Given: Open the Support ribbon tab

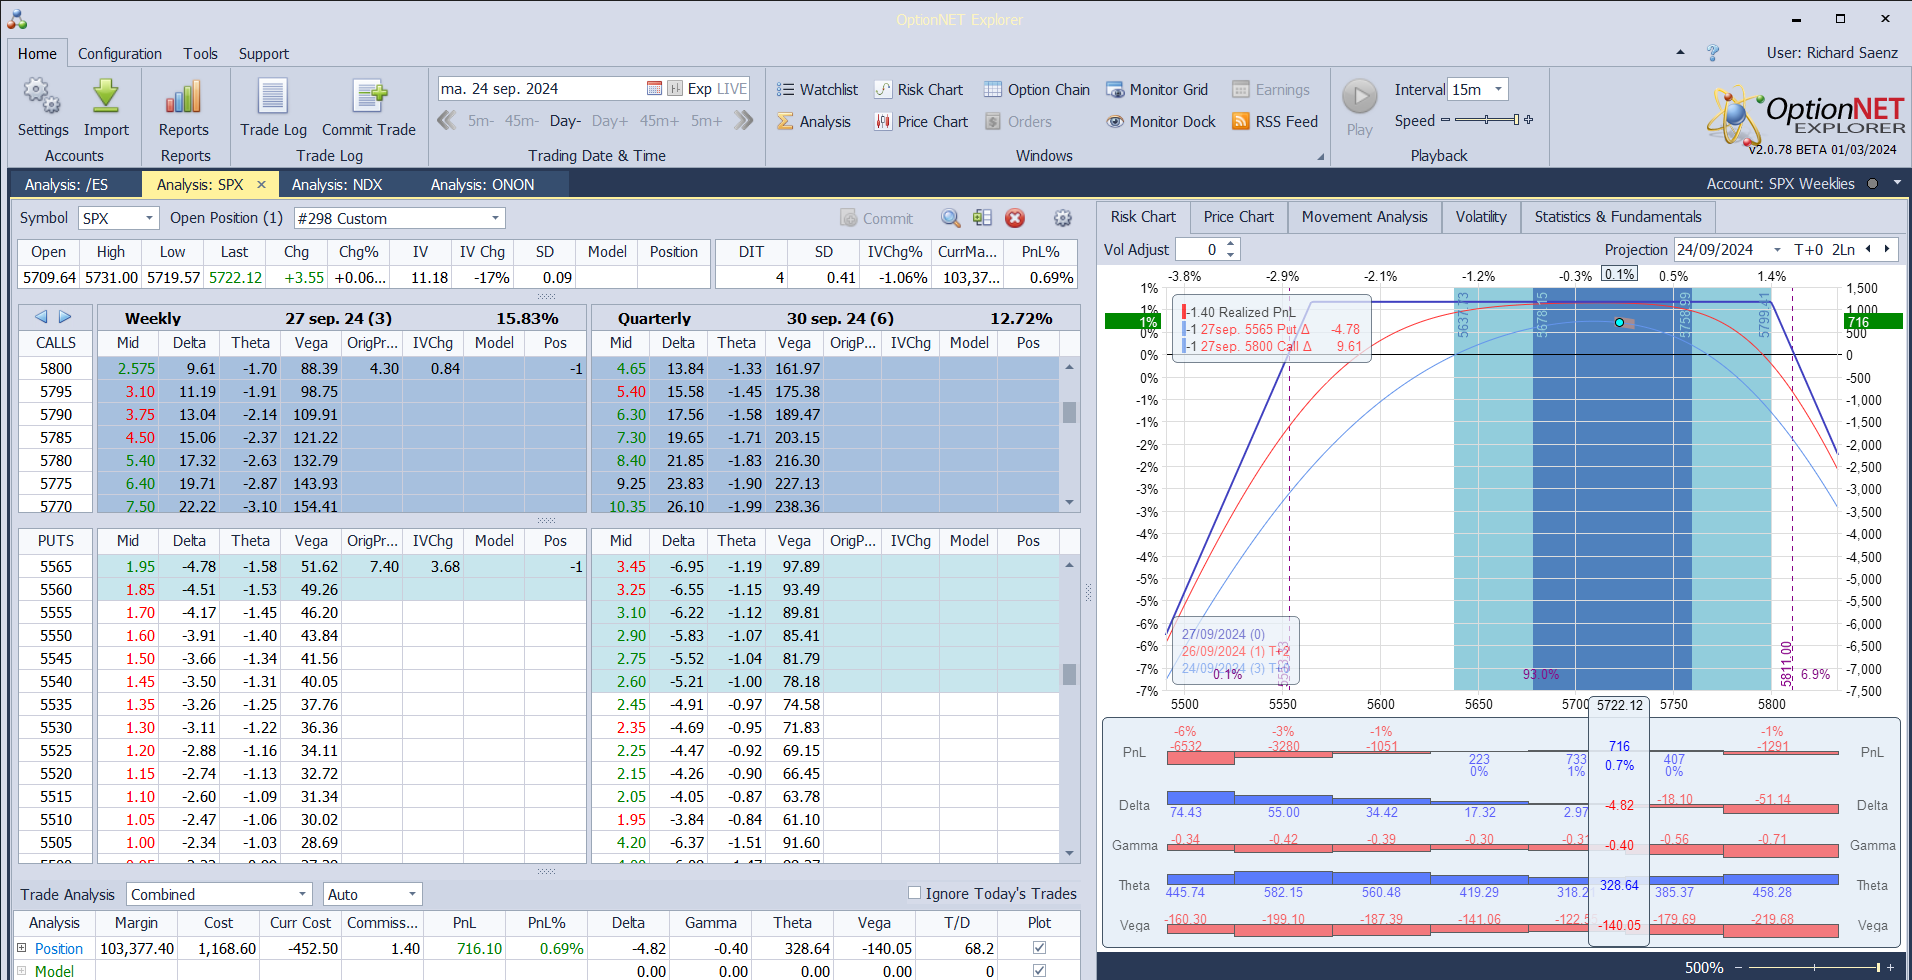Looking at the screenshot, I should click(264, 54).
